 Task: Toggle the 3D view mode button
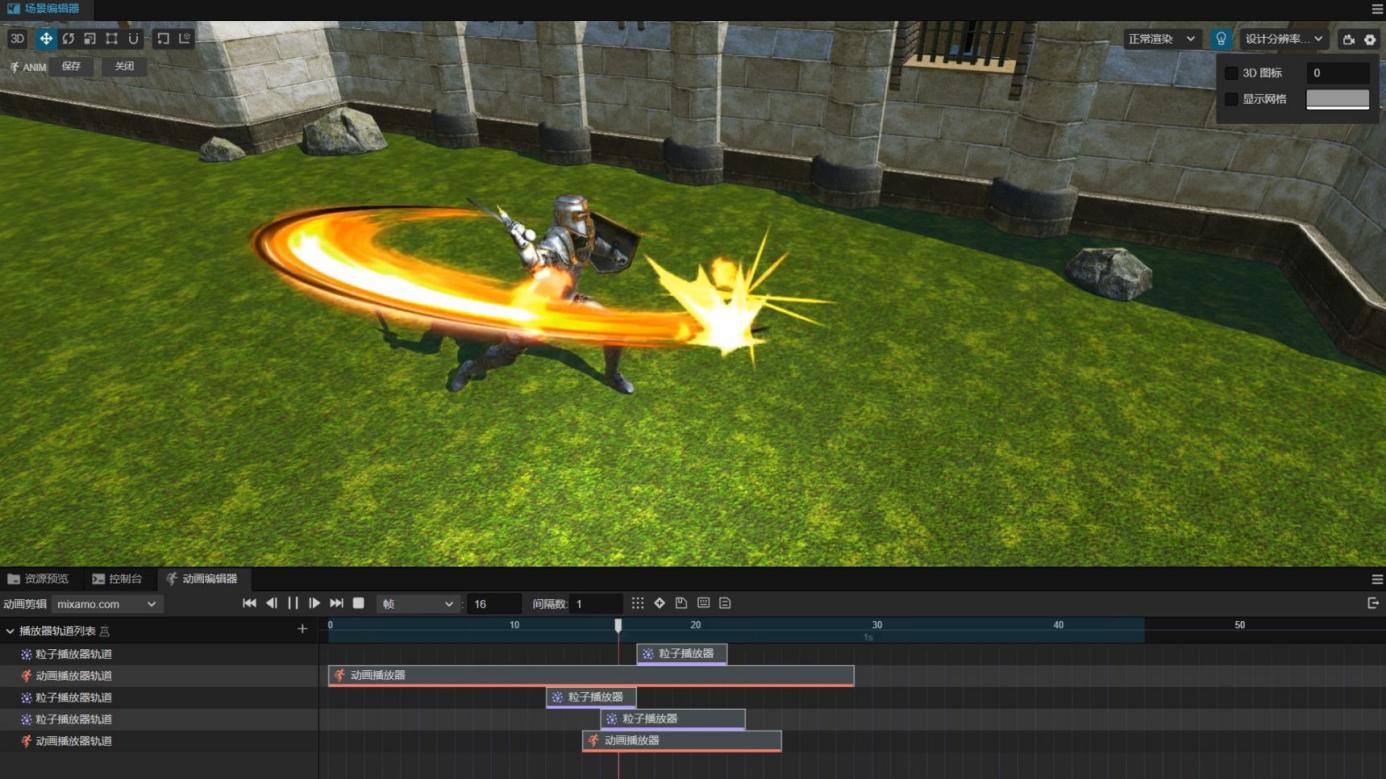click(17, 39)
